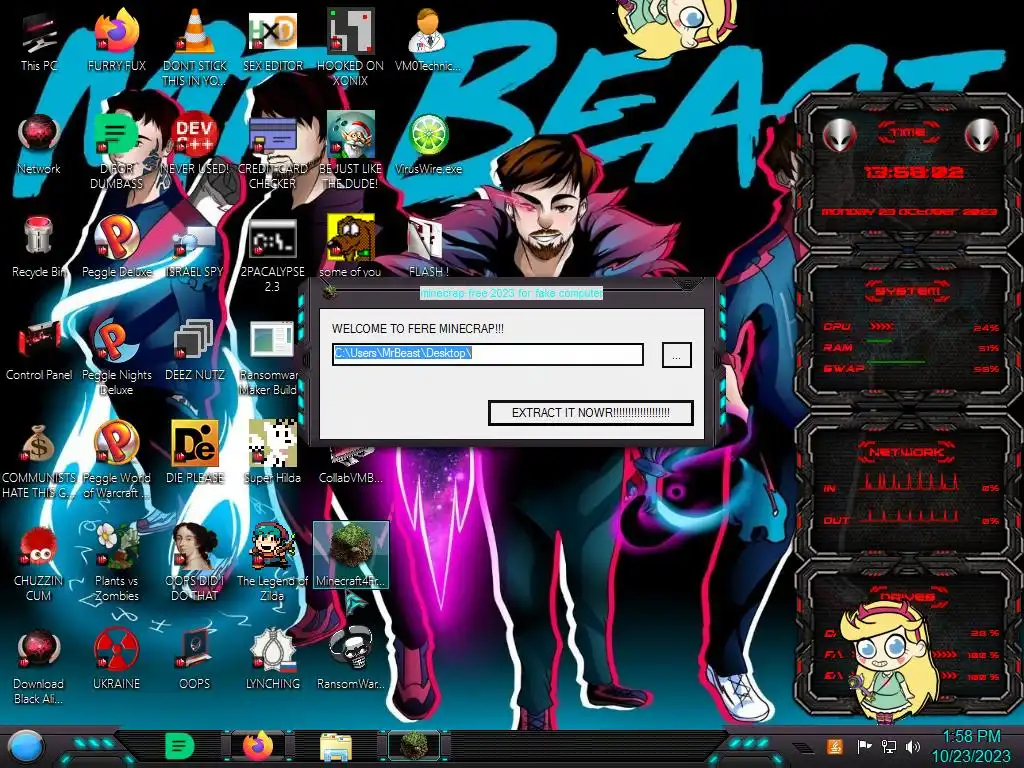Open the CHUZZIN CUM red fuzzball icon

[39, 563]
